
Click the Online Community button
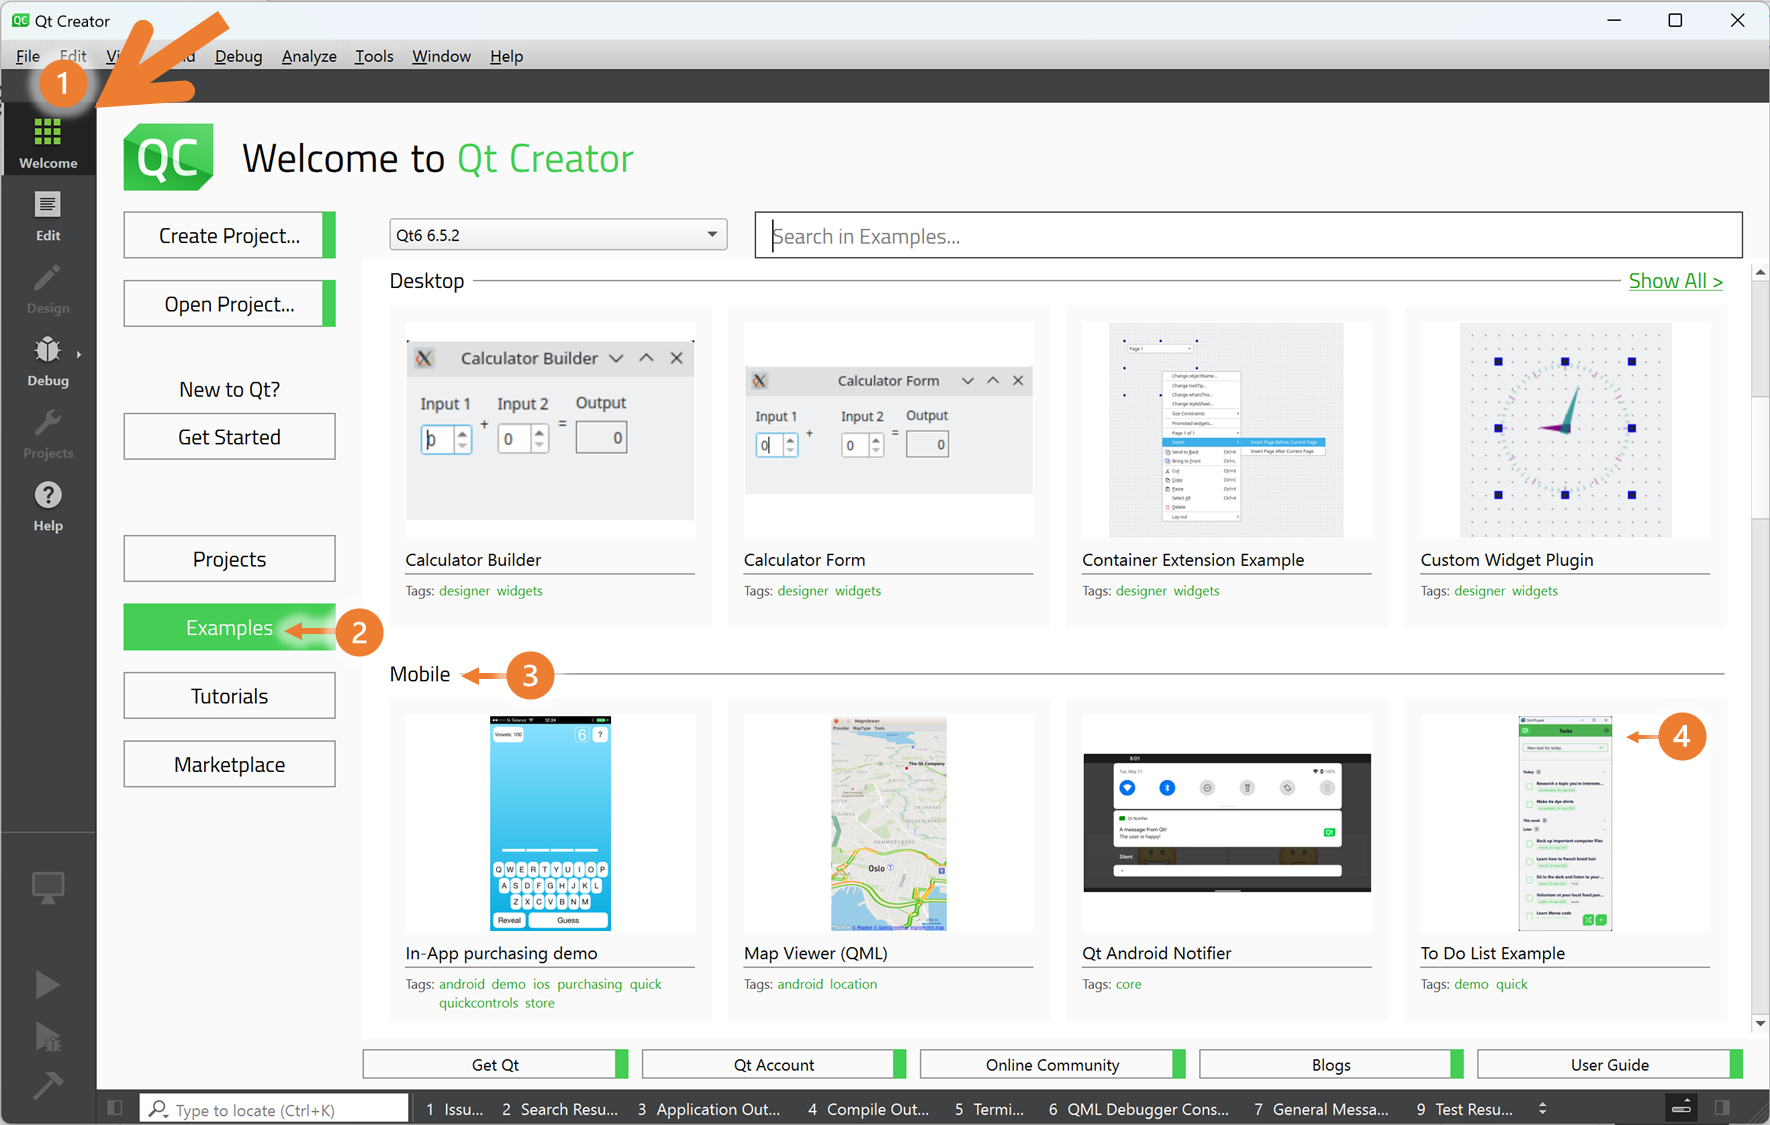point(1052,1065)
